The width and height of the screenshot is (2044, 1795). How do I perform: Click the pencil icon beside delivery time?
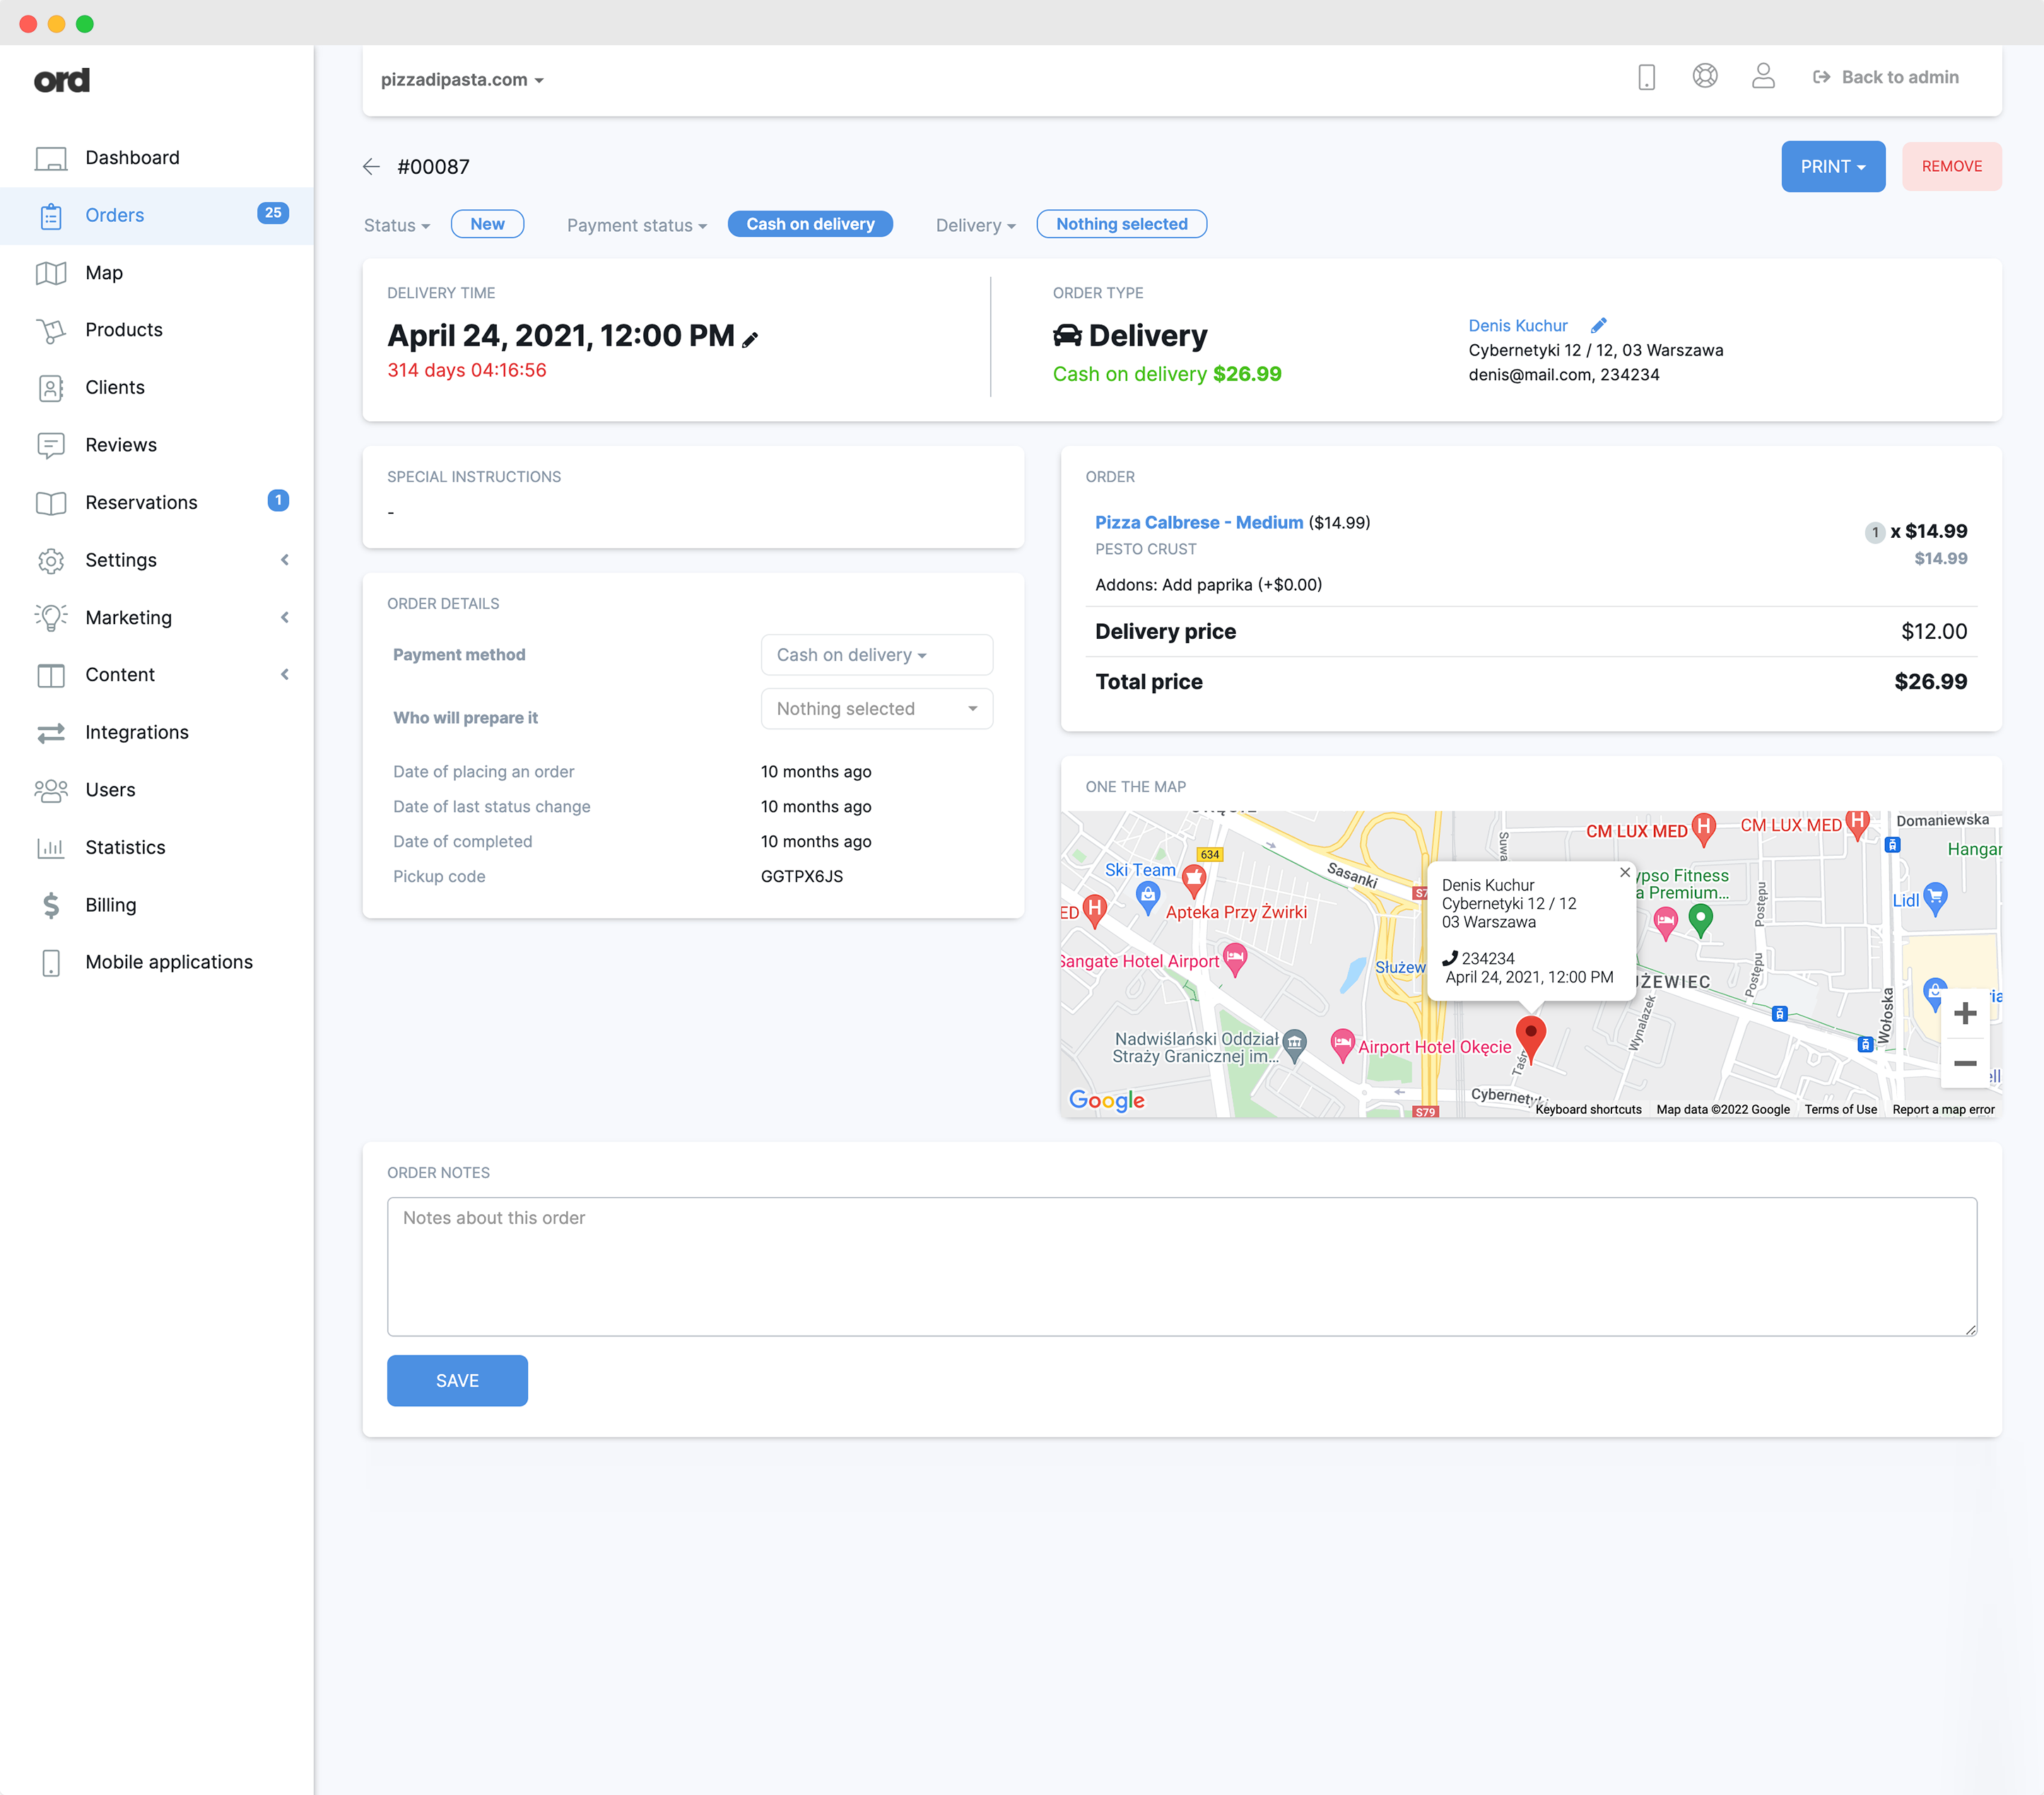coord(750,339)
